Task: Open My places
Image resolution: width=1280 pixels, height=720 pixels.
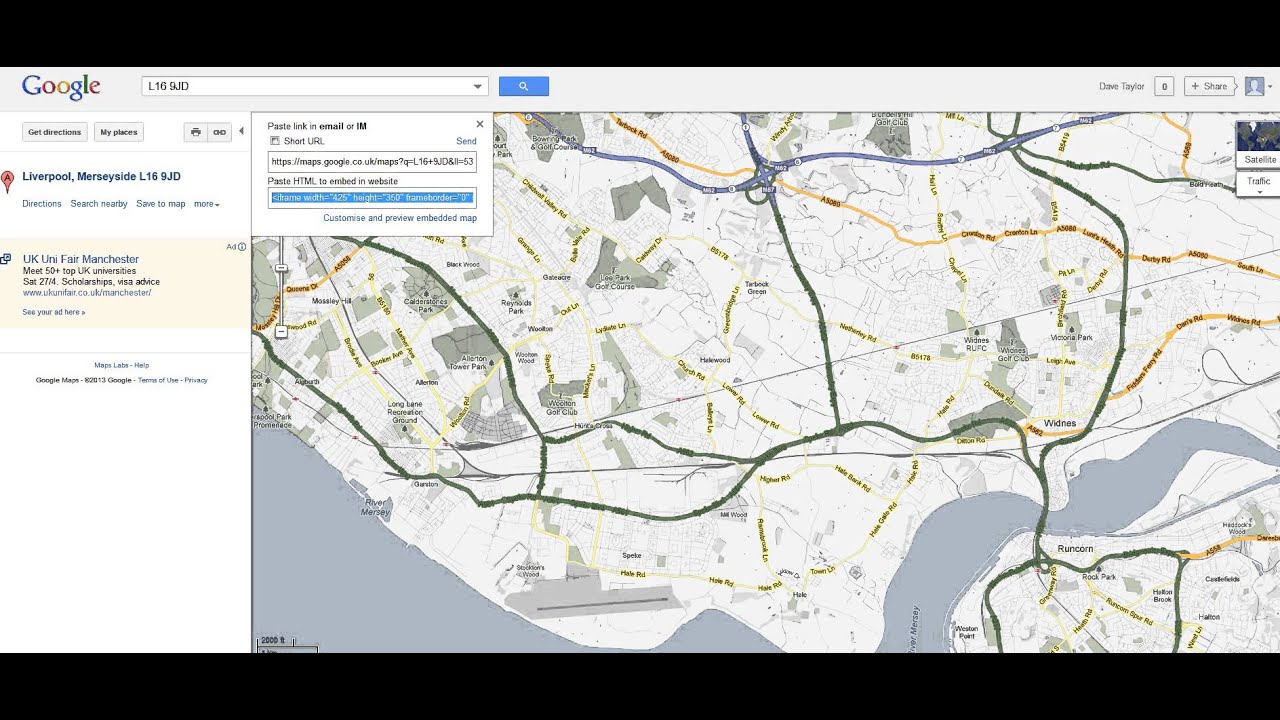Action: coord(118,132)
